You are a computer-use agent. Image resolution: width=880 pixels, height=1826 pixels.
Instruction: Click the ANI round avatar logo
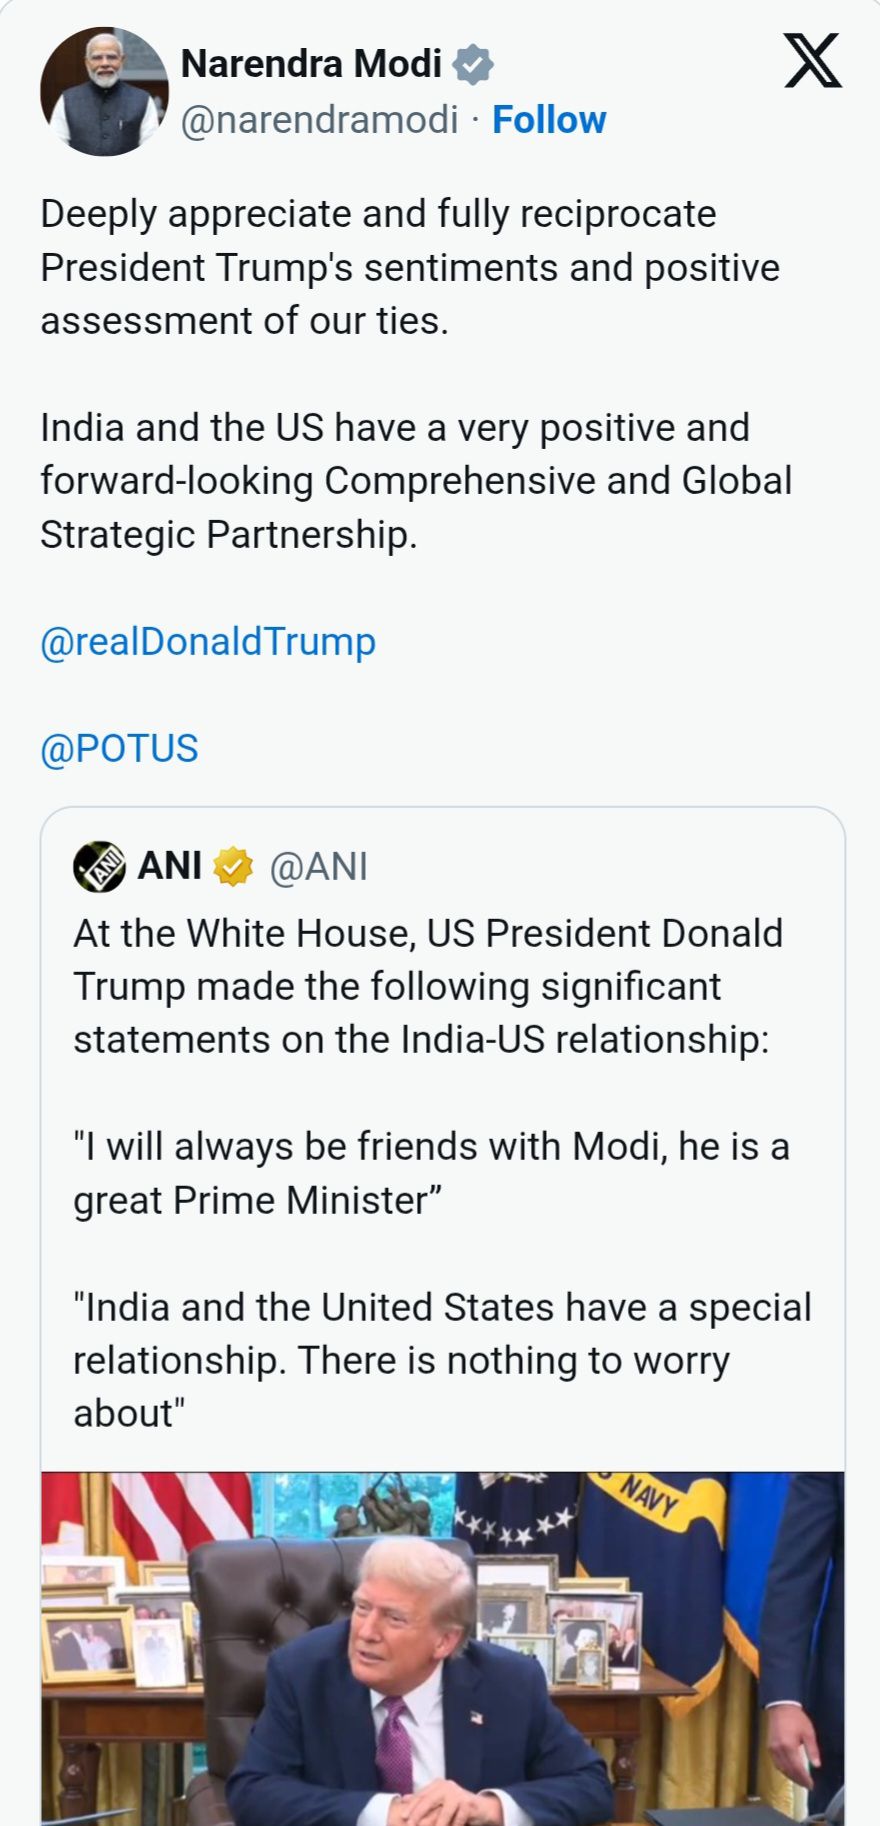[x=99, y=866]
